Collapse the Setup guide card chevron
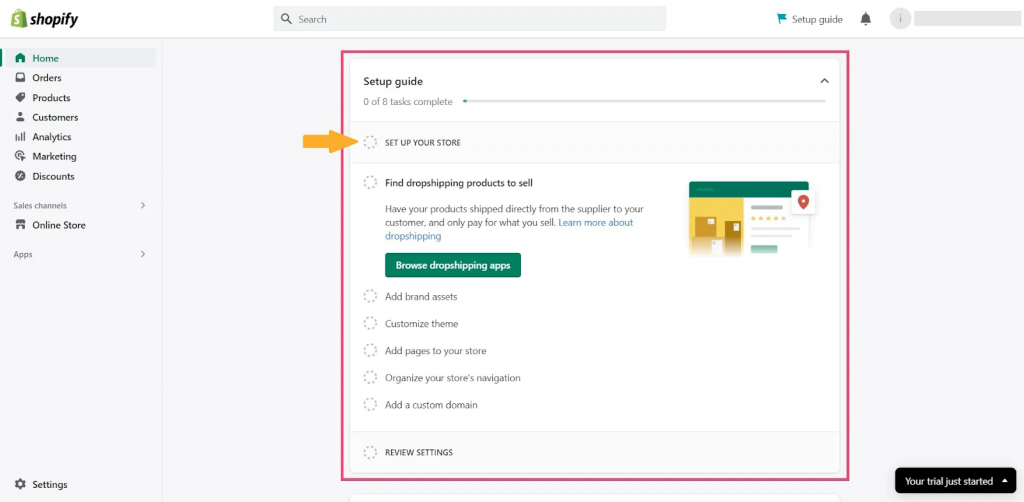This screenshot has height=502, width=1024. pyautogui.click(x=824, y=81)
